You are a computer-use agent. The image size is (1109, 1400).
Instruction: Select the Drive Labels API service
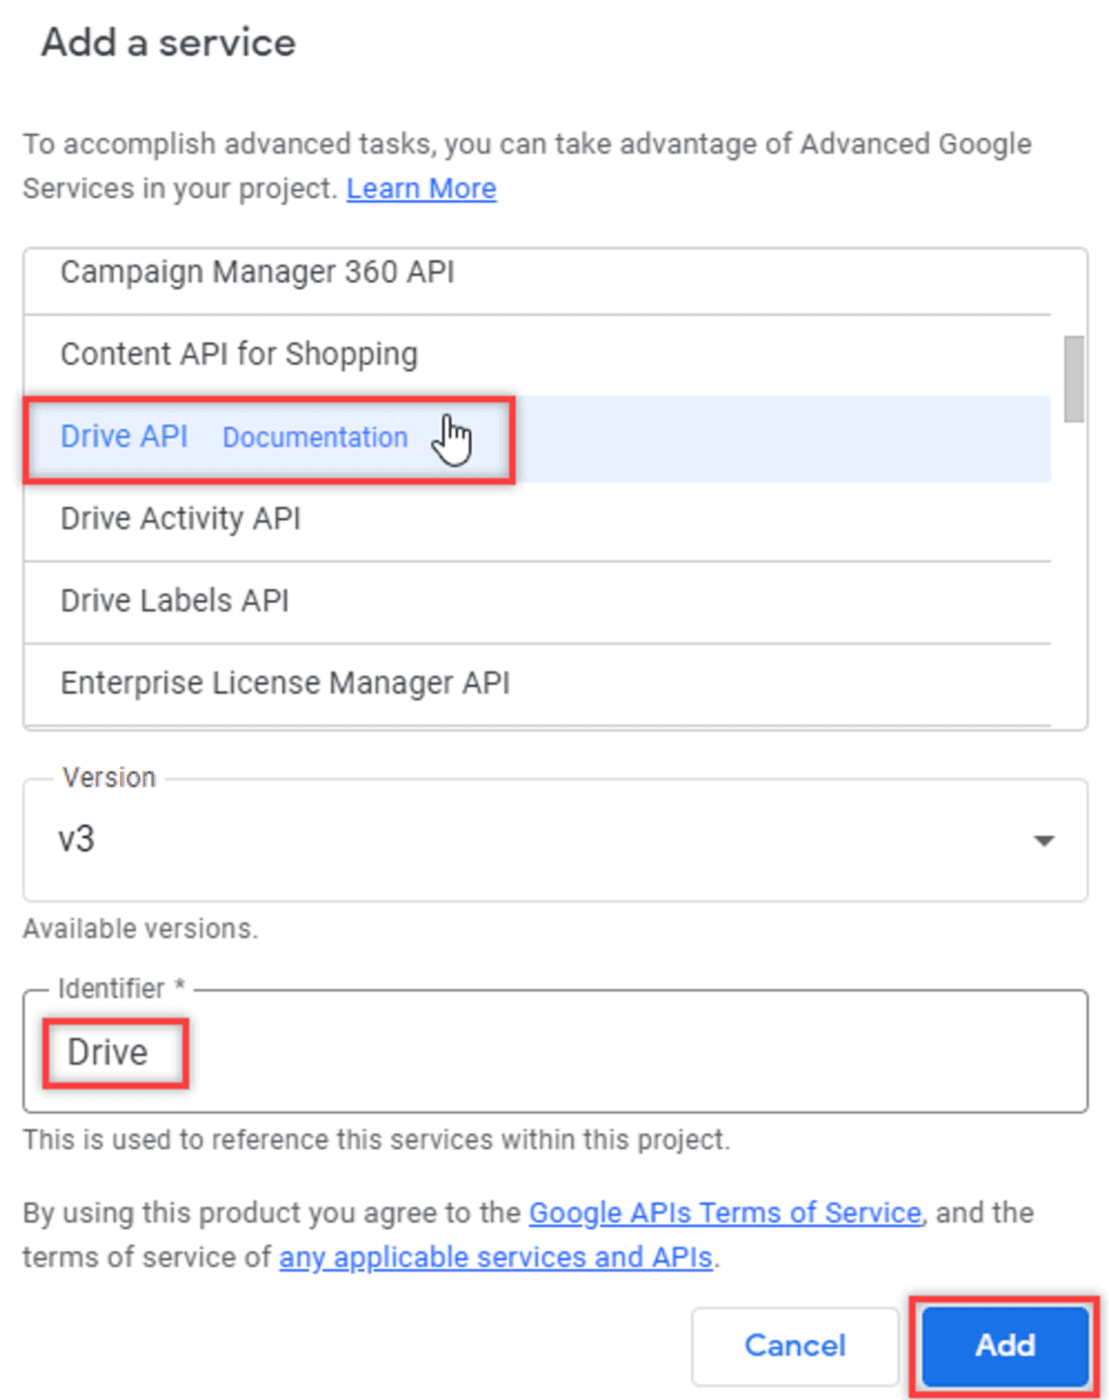(x=175, y=599)
